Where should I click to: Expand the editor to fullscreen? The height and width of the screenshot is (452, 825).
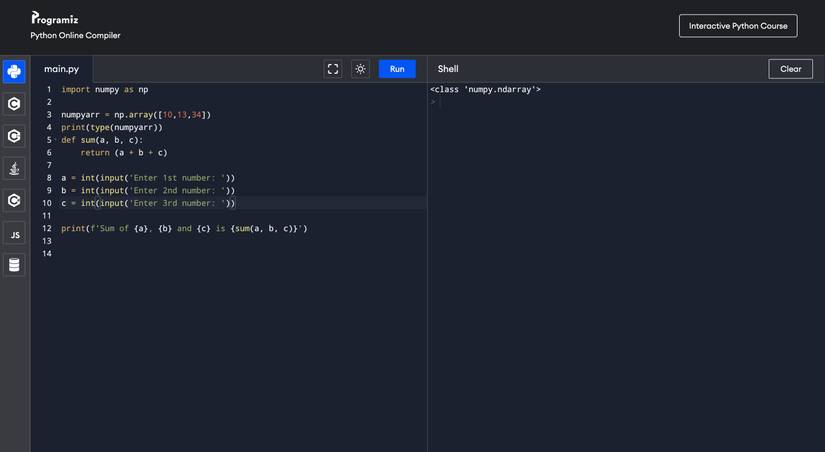click(x=333, y=69)
